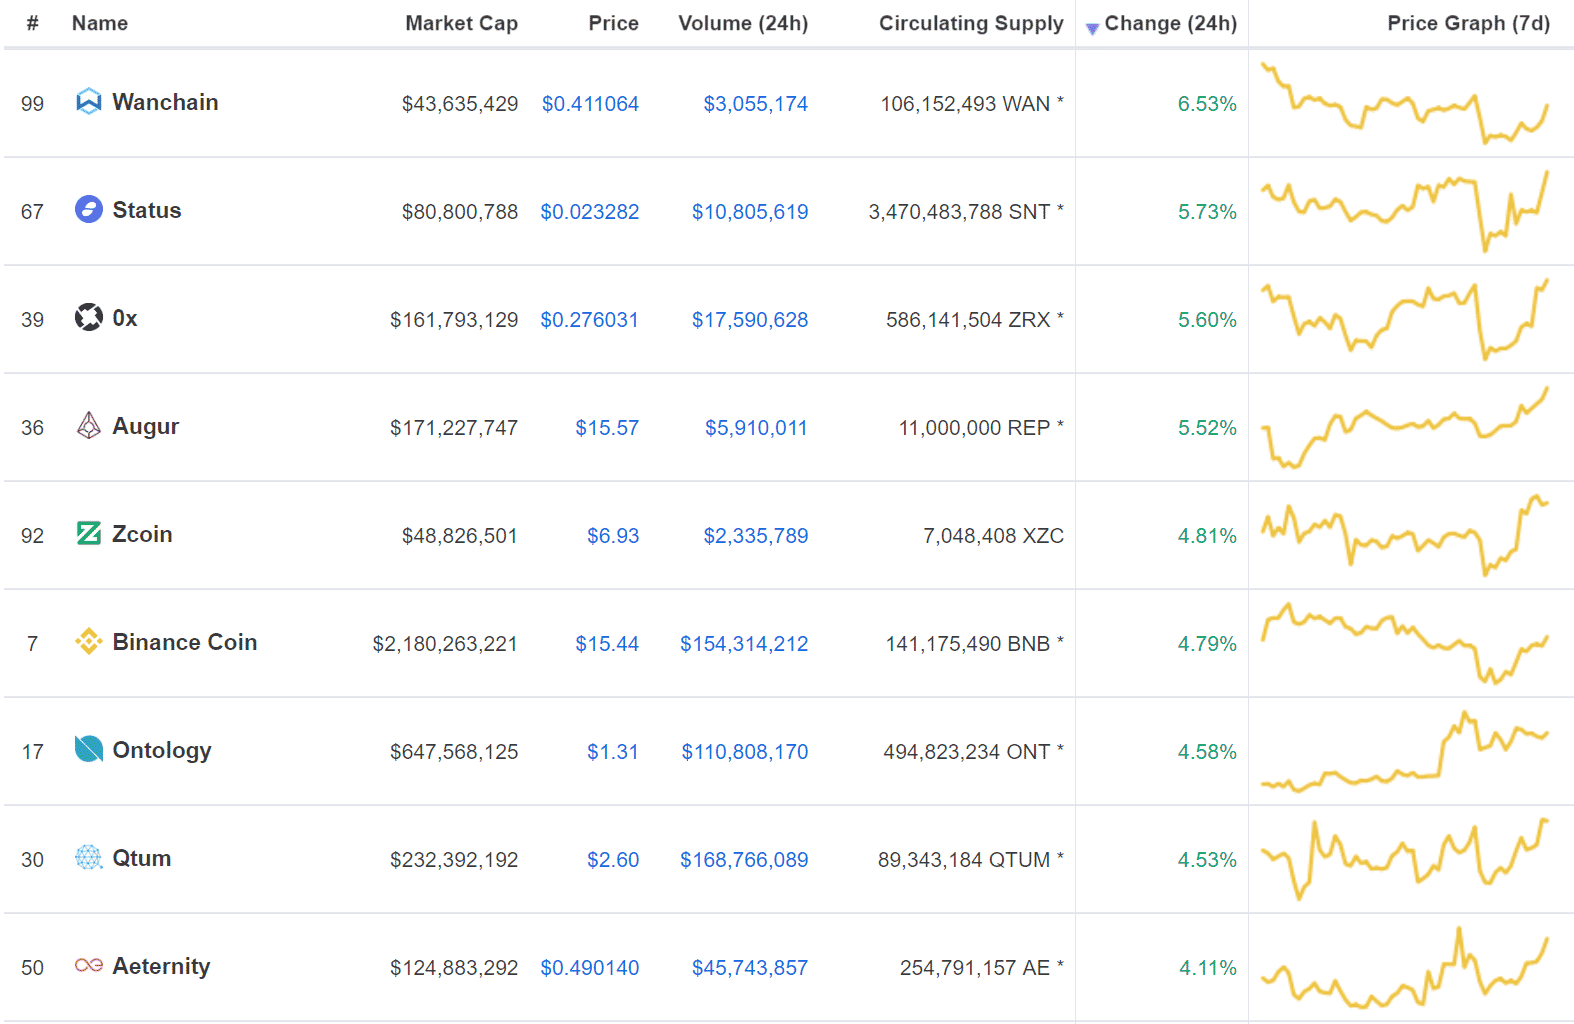1574x1024 pixels.
Task: Click the Price Graph (7d) header
Action: [1469, 23]
